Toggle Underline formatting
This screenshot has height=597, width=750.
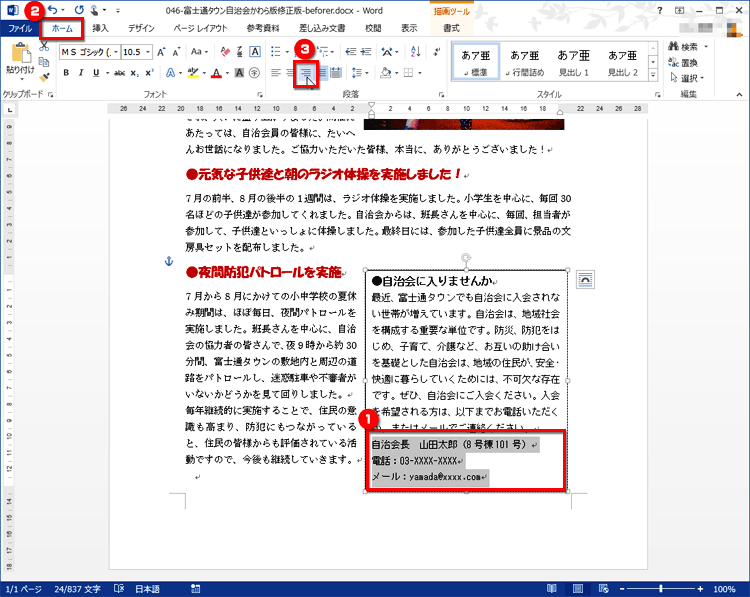[96, 73]
